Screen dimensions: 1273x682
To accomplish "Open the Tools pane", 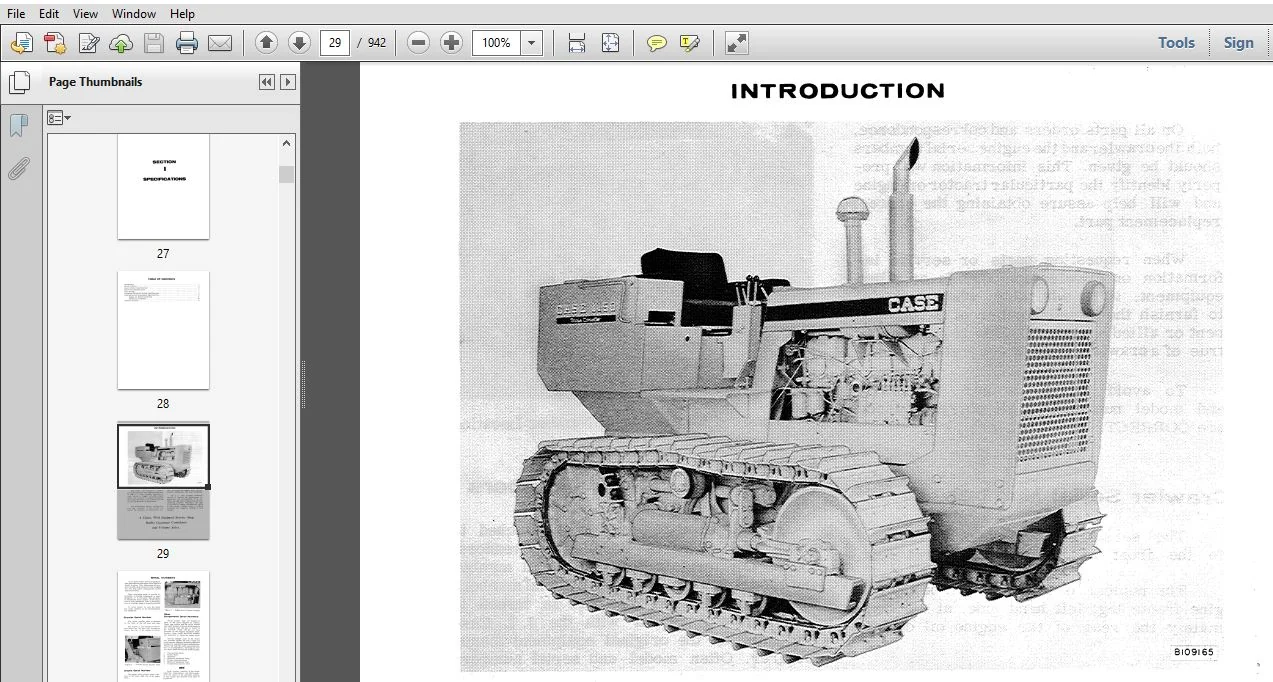I will [x=1176, y=43].
